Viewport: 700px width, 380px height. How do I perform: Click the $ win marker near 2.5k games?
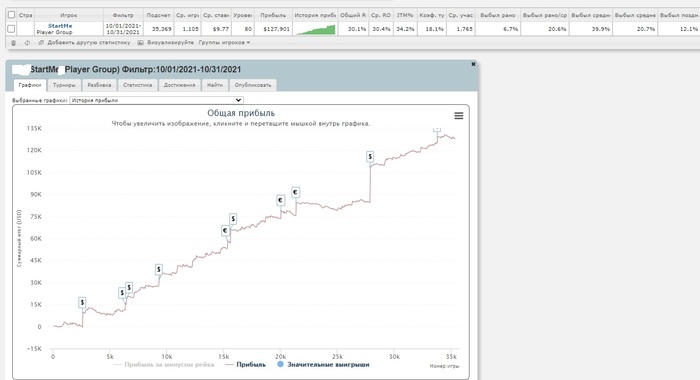82,302
